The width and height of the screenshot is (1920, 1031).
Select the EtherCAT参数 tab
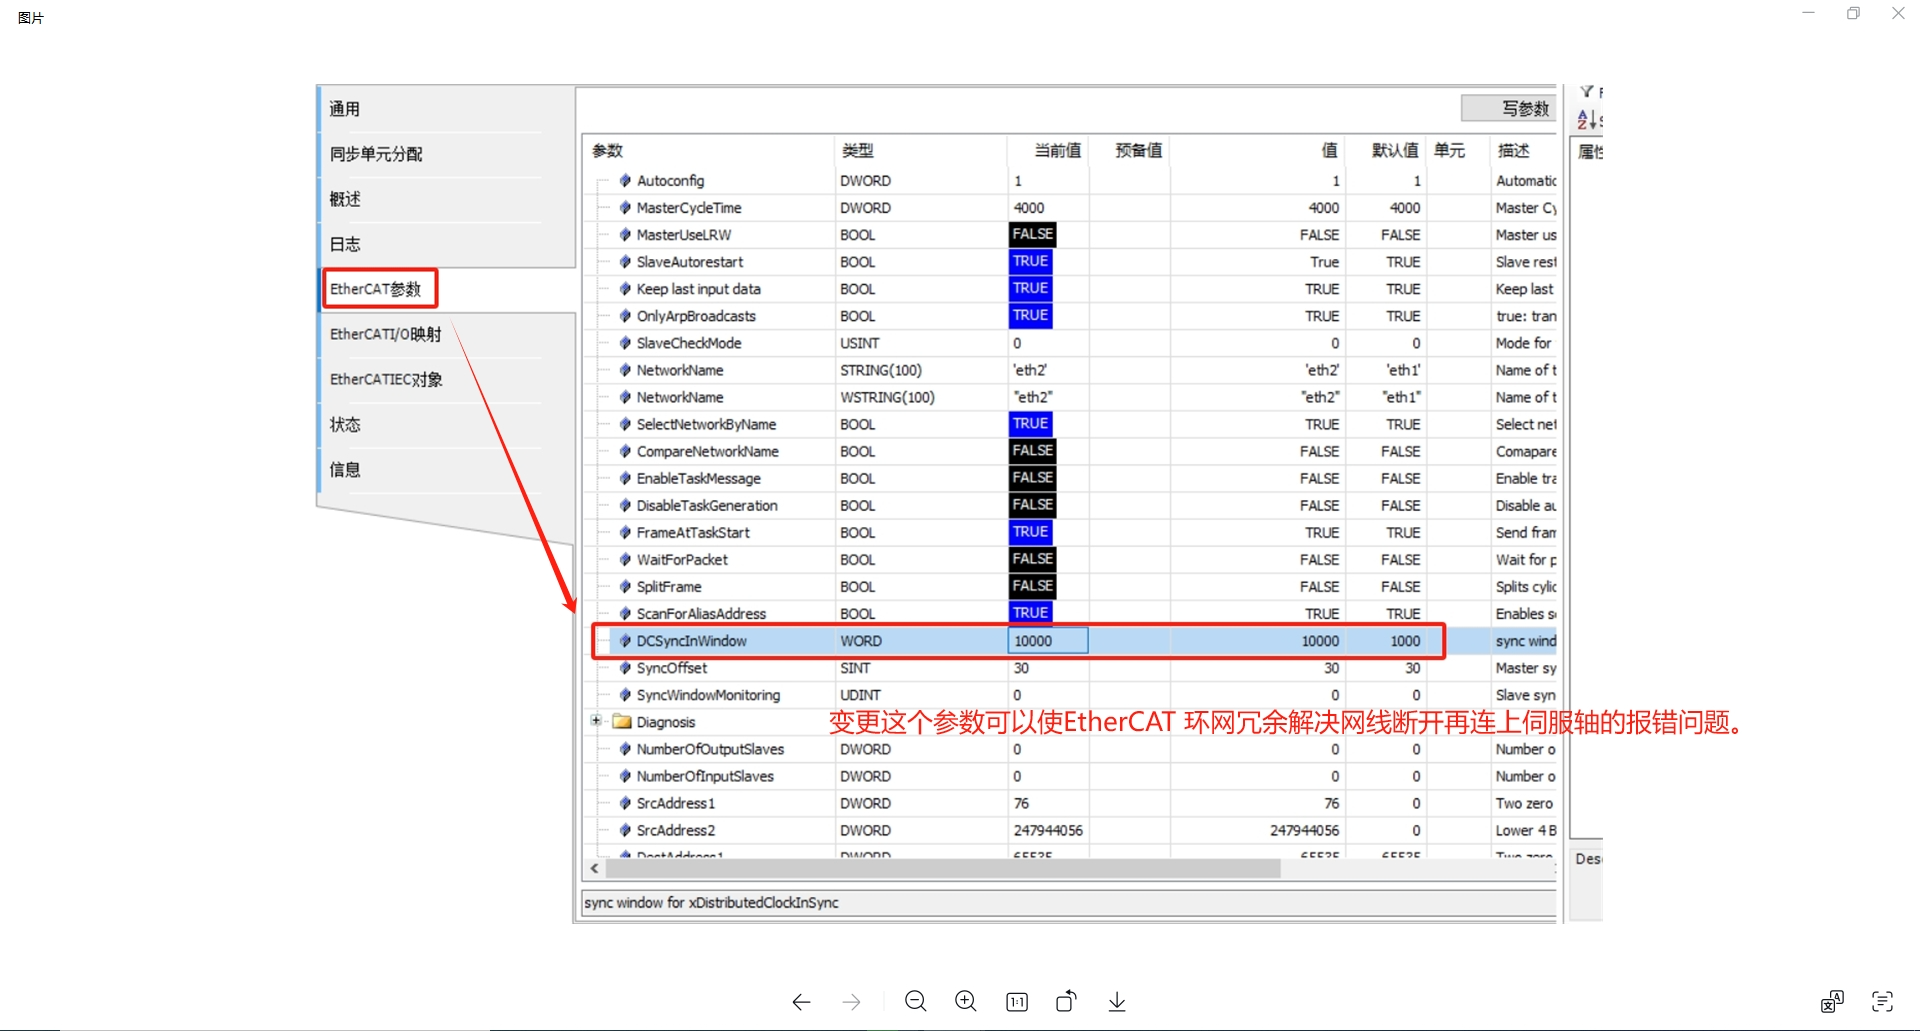point(377,289)
